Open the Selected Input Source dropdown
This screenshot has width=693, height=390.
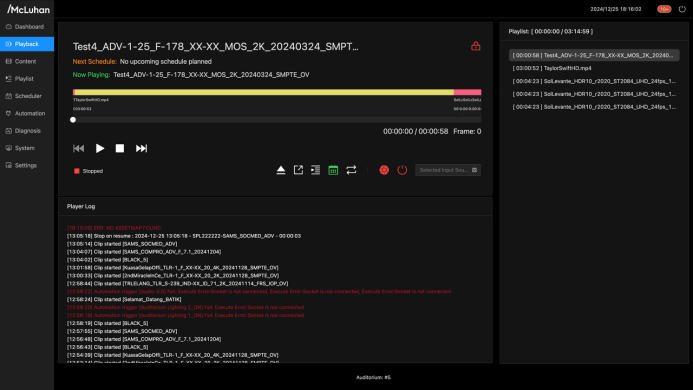[x=448, y=170]
